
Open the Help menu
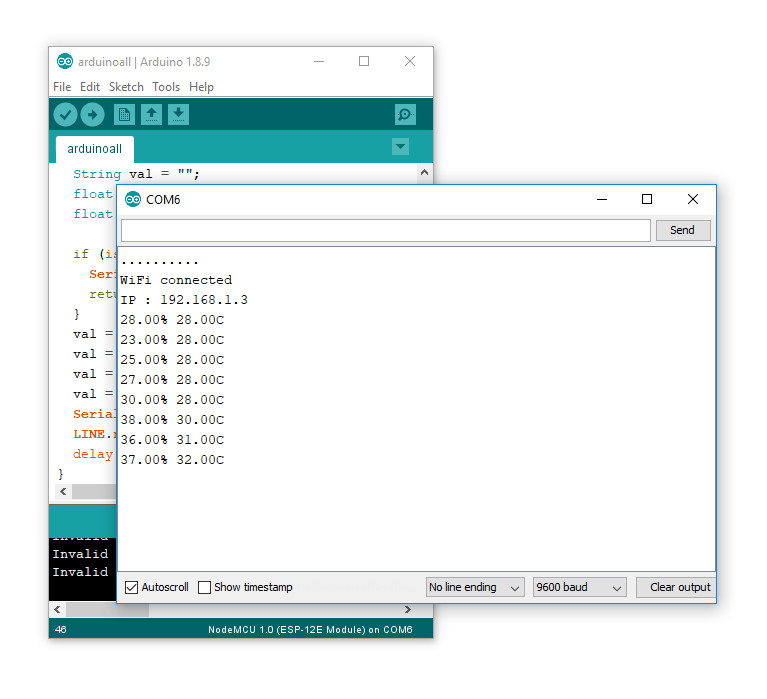click(202, 87)
